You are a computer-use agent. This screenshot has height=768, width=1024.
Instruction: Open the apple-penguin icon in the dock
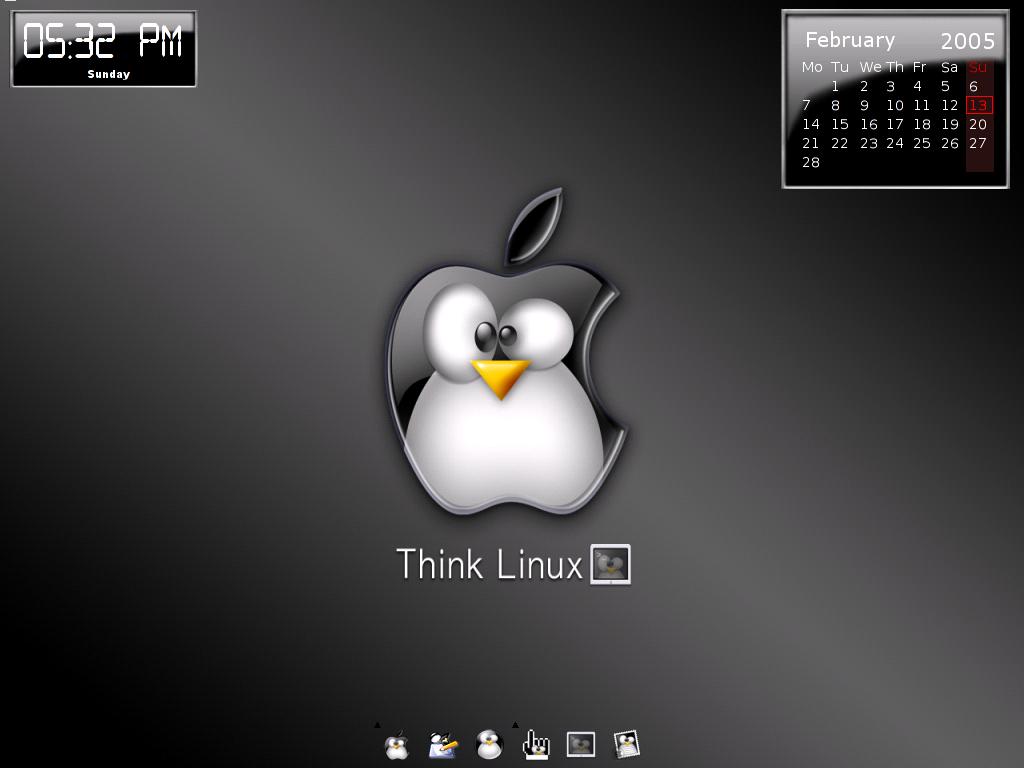coord(396,745)
